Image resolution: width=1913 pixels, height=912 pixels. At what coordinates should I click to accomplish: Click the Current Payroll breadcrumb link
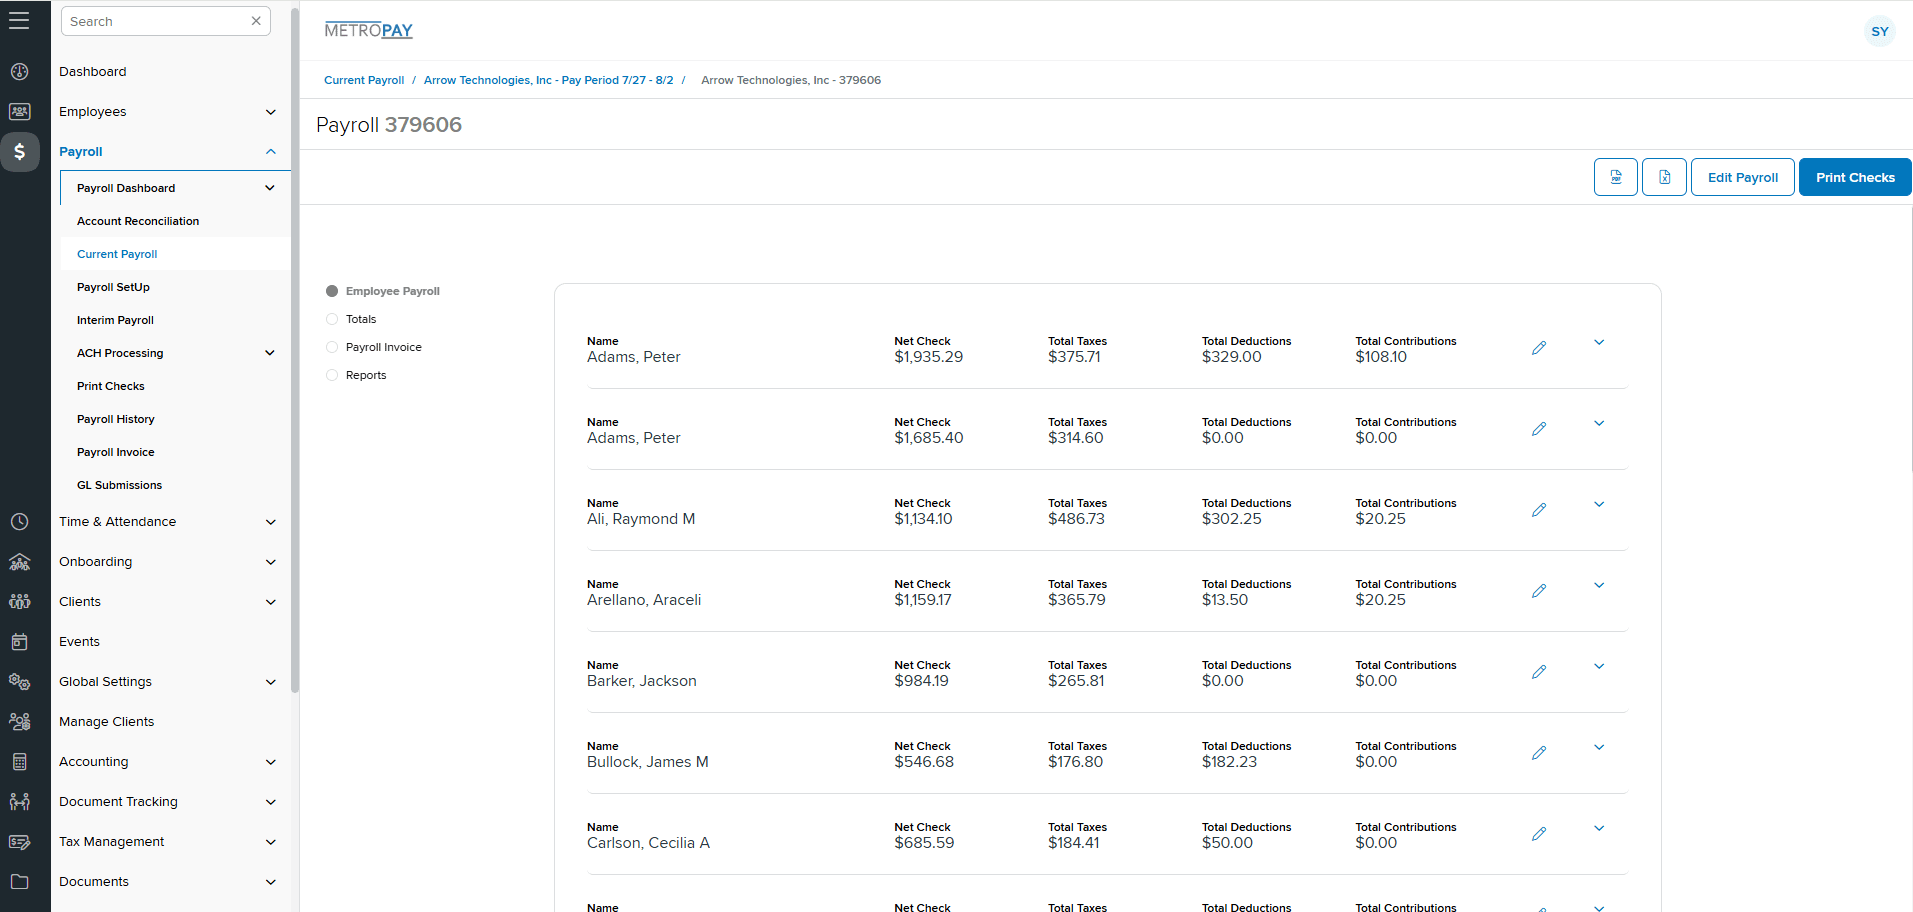pos(364,80)
